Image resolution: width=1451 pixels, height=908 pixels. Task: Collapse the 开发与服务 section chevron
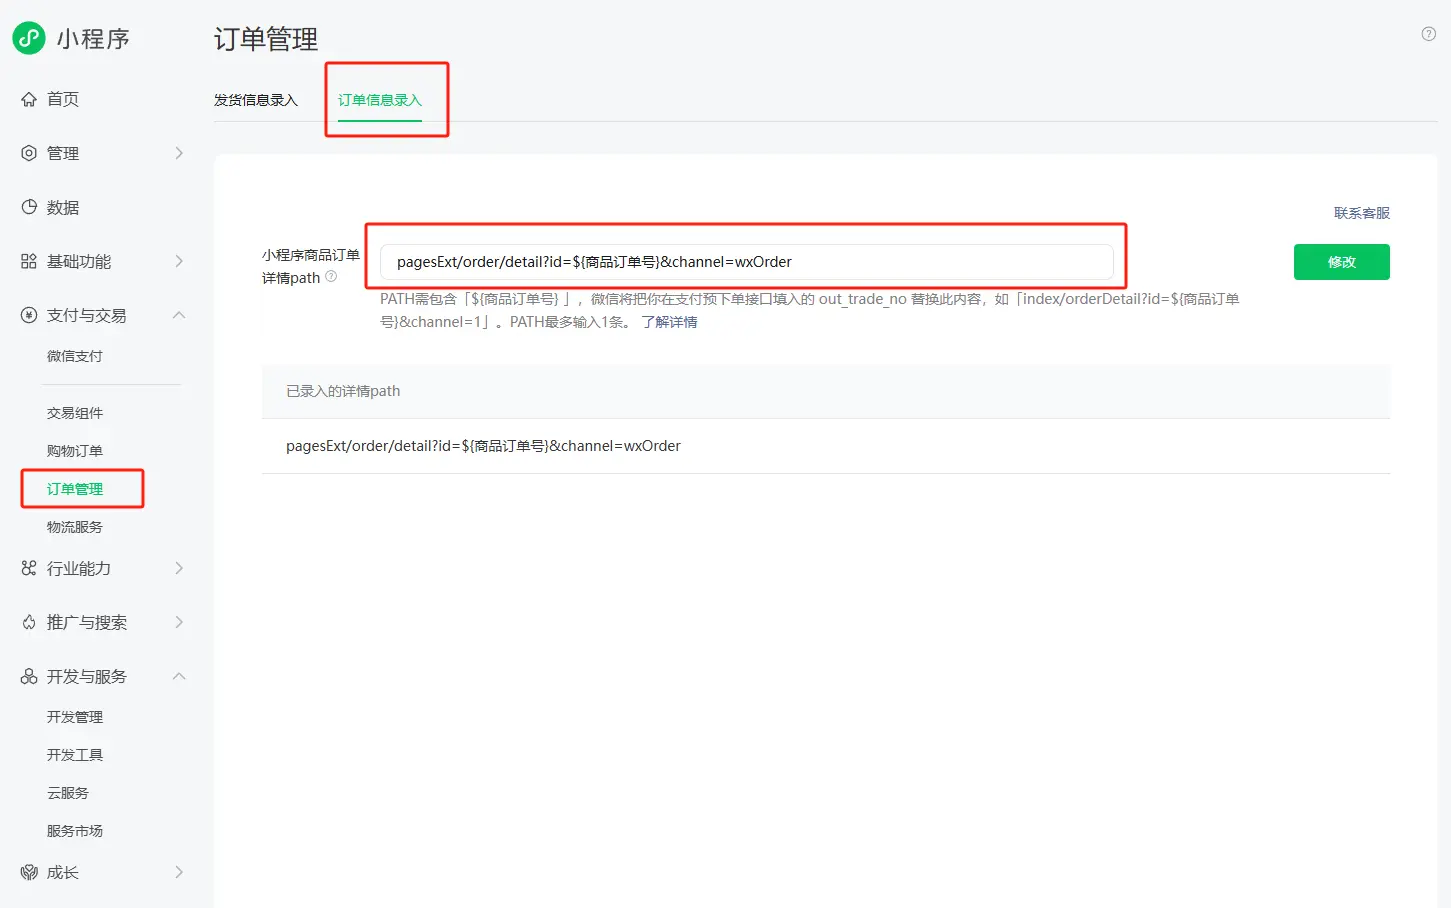coord(179,676)
